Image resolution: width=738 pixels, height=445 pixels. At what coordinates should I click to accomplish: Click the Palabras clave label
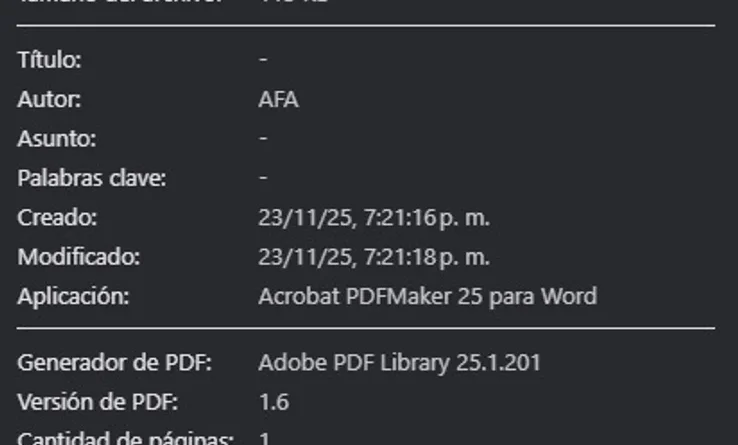tap(91, 178)
